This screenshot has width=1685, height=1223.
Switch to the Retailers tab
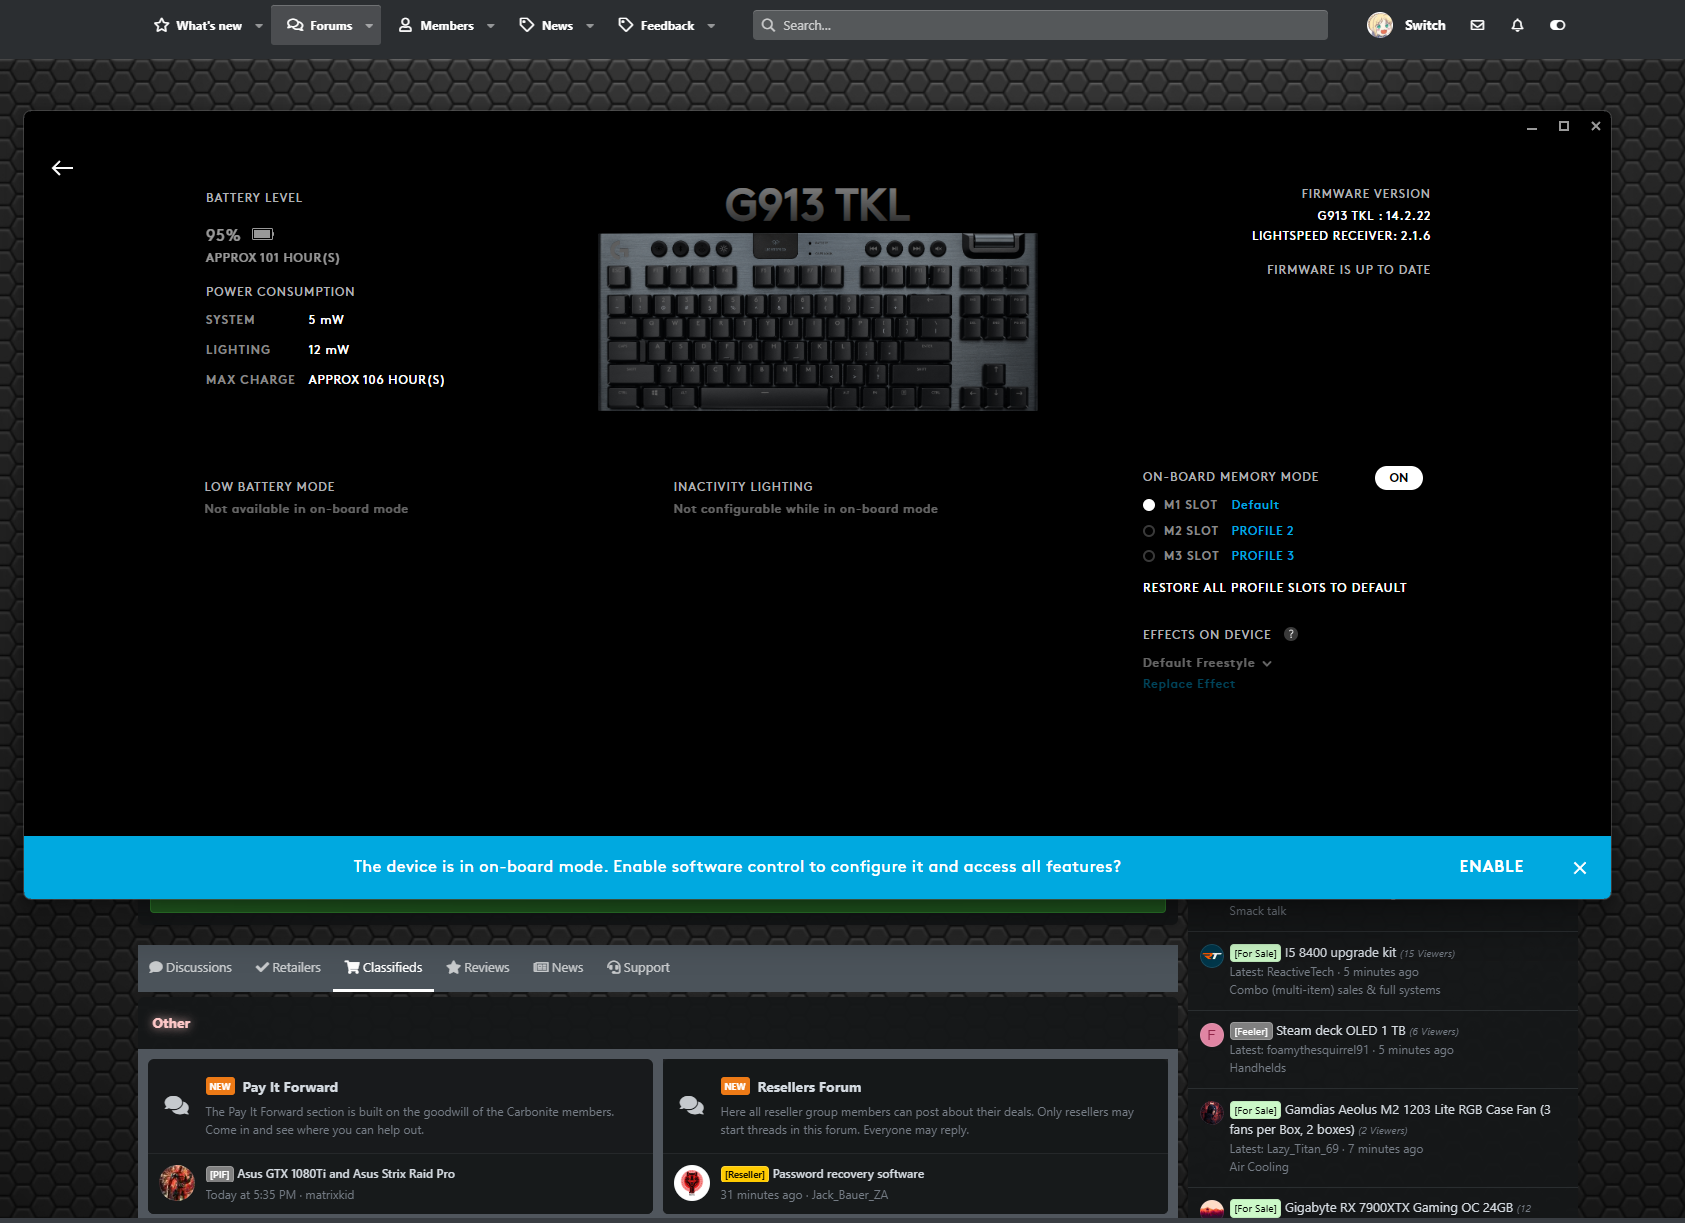click(288, 968)
